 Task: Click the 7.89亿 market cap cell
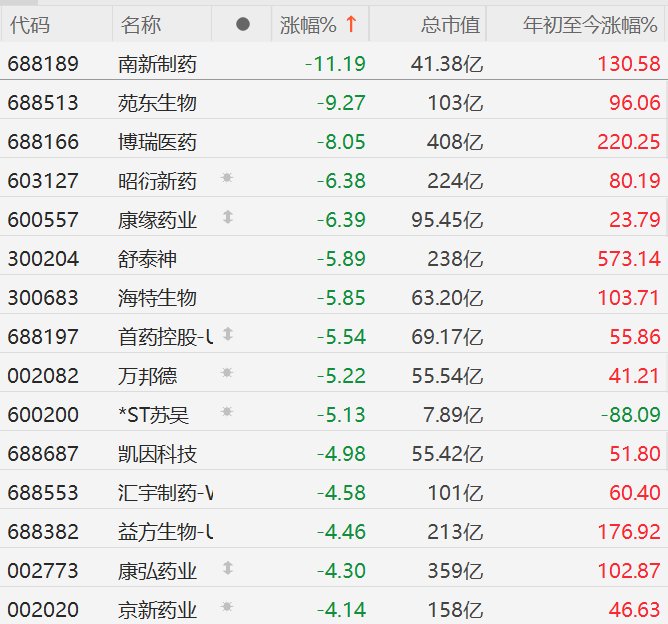[x=453, y=415]
